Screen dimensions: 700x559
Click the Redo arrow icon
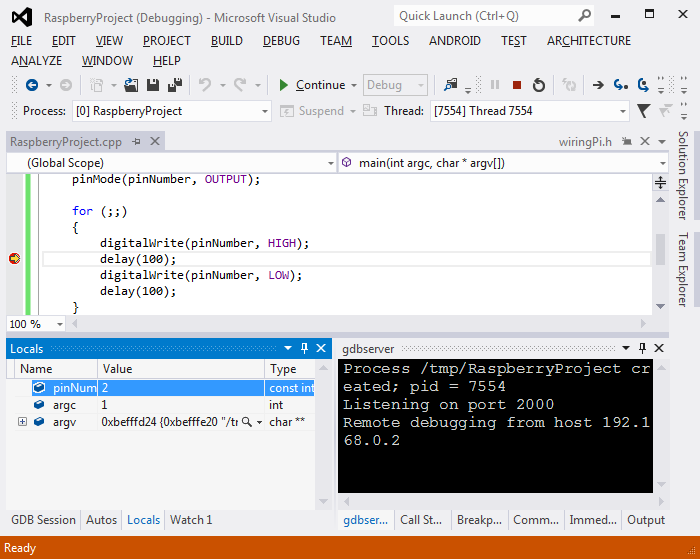click(240, 85)
